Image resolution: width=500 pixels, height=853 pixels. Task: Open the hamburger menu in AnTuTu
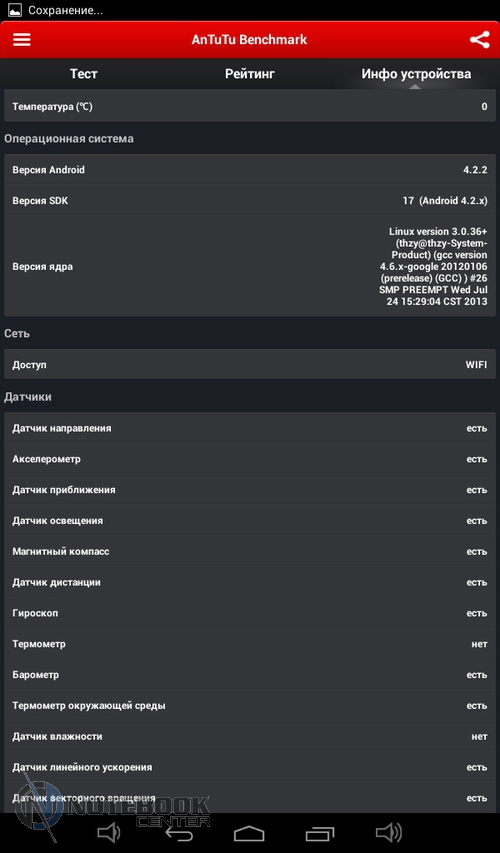[22, 40]
